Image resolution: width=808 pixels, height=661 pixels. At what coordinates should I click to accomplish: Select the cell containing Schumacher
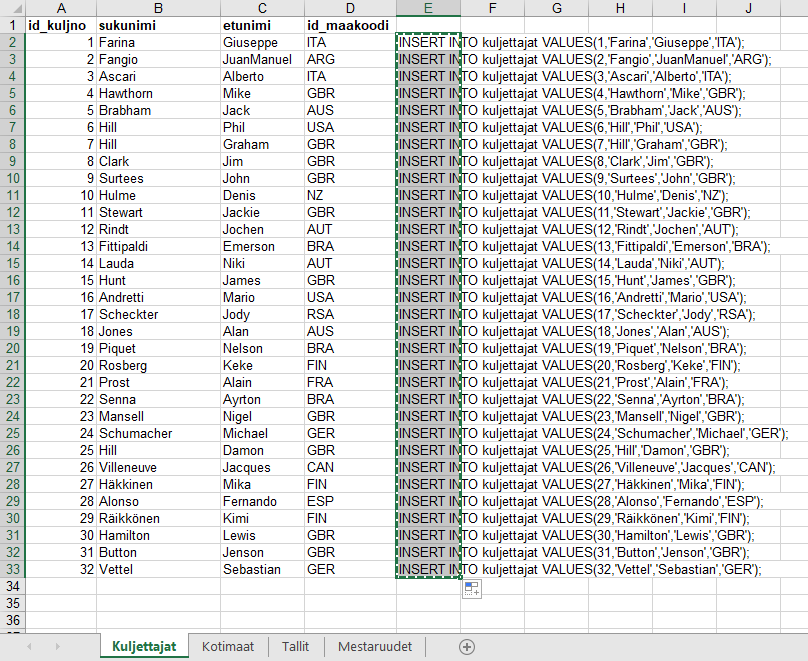pos(157,434)
